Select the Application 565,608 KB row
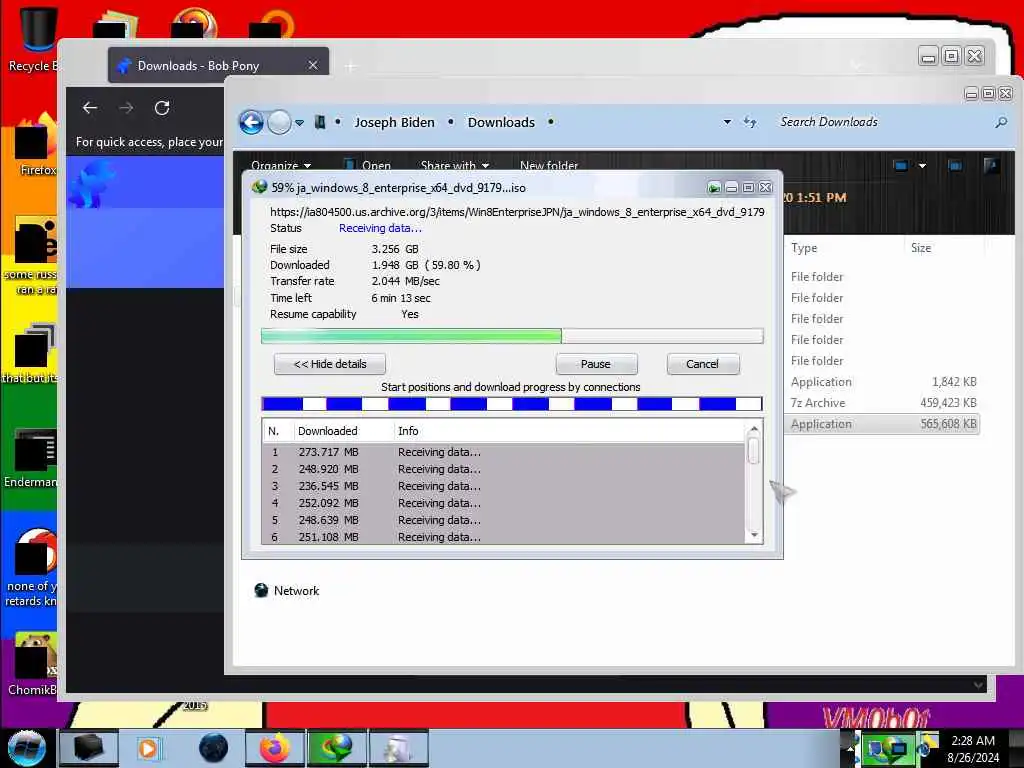The height and width of the screenshot is (768, 1024). [883, 424]
